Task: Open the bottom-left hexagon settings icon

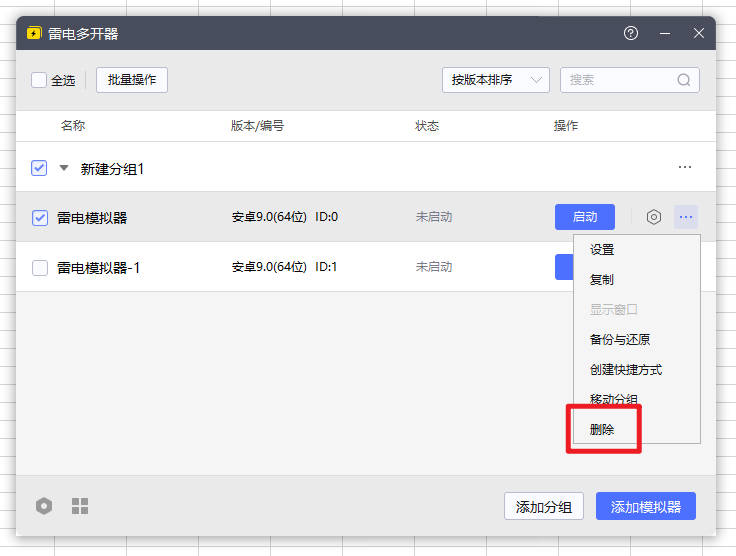Action: pos(44,506)
